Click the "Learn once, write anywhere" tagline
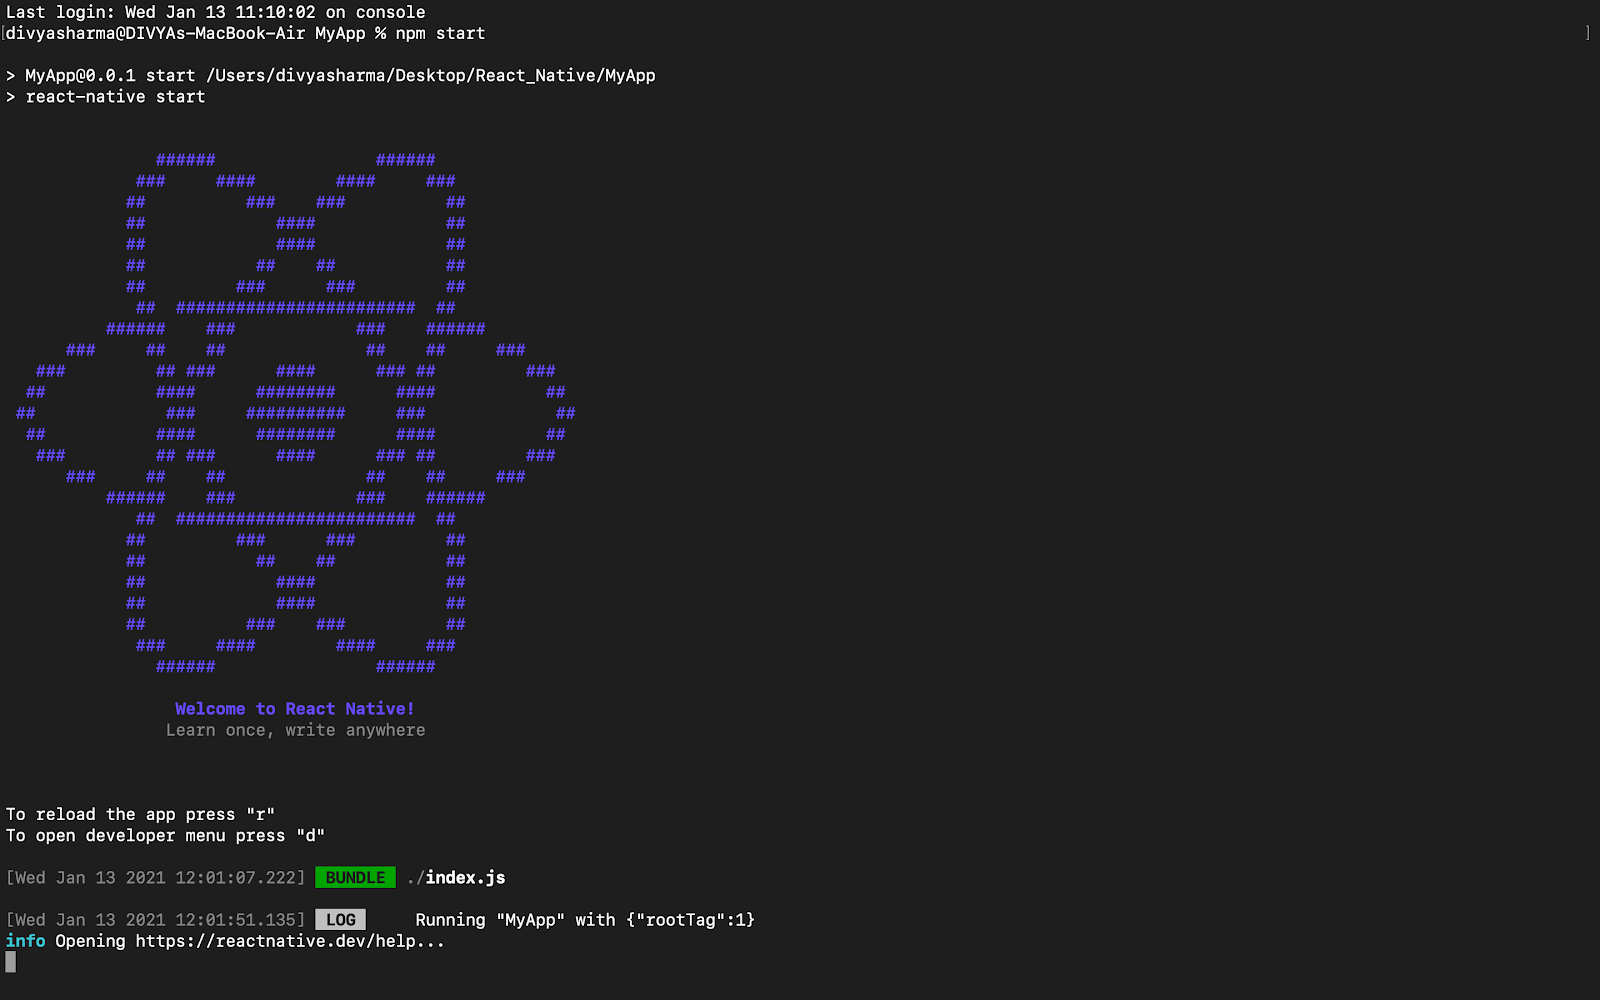The image size is (1600, 1000). 296,730
